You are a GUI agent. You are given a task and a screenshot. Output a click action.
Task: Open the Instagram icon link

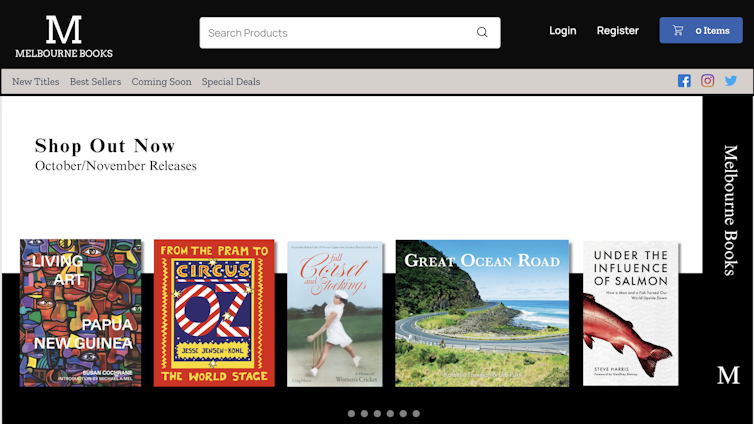[x=708, y=81]
